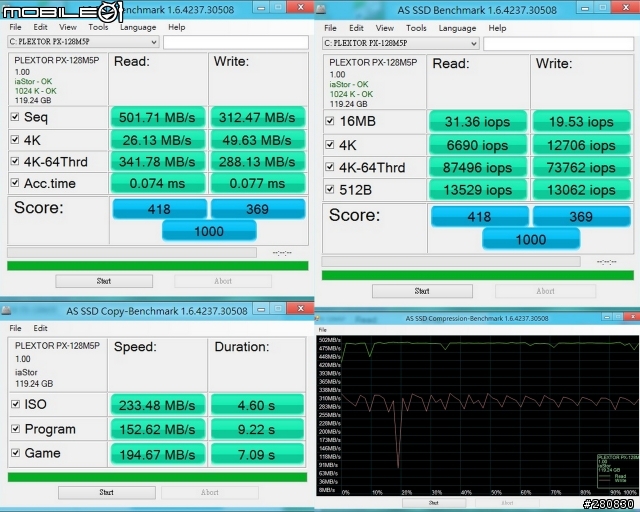Click Start in Compression-Benchmark window
Viewport: 640px width, 512px height.
click(433, 503)
